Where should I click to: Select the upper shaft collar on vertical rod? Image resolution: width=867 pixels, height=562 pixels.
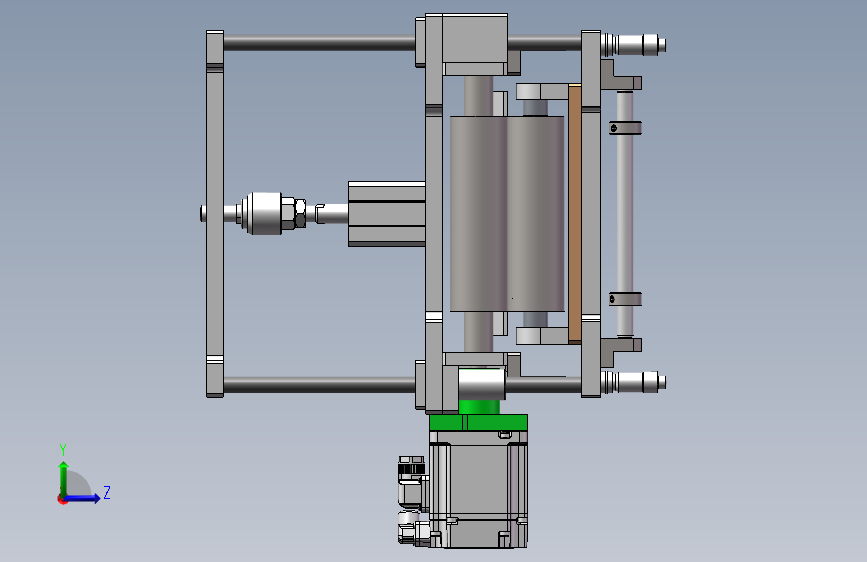tap(625, 128)
